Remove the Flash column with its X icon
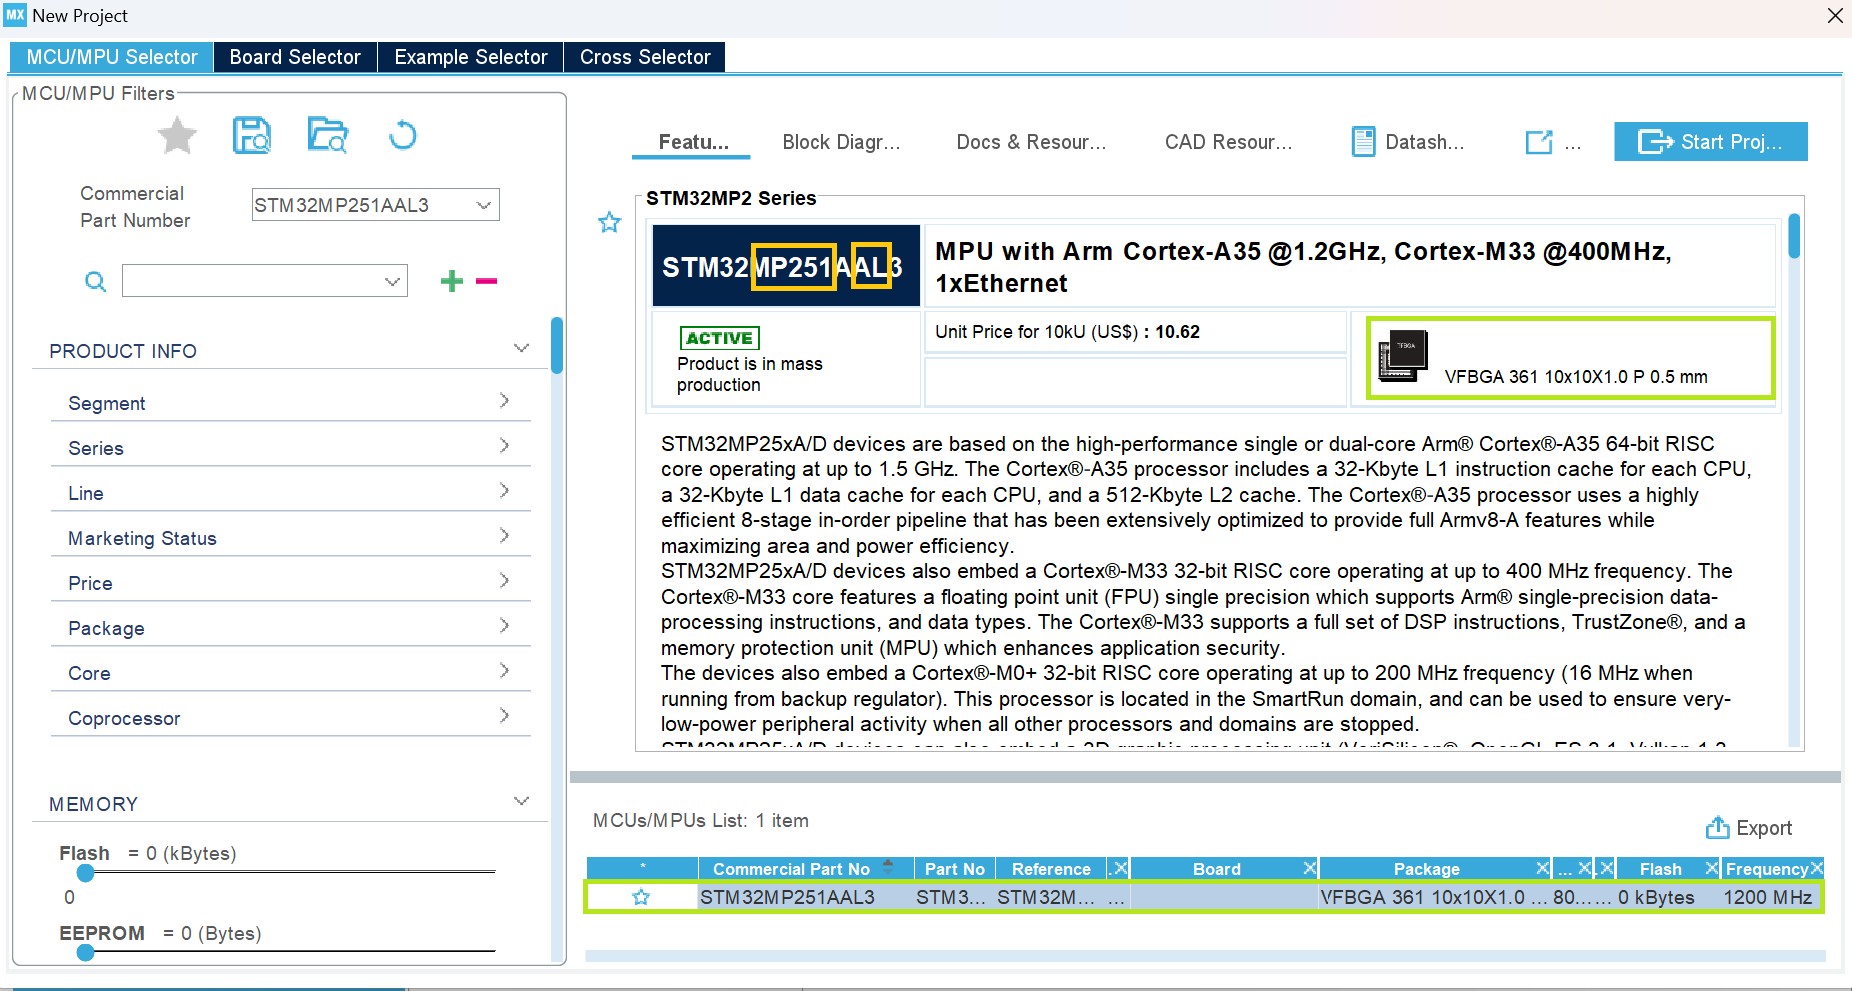 [x=1712, y=868]
